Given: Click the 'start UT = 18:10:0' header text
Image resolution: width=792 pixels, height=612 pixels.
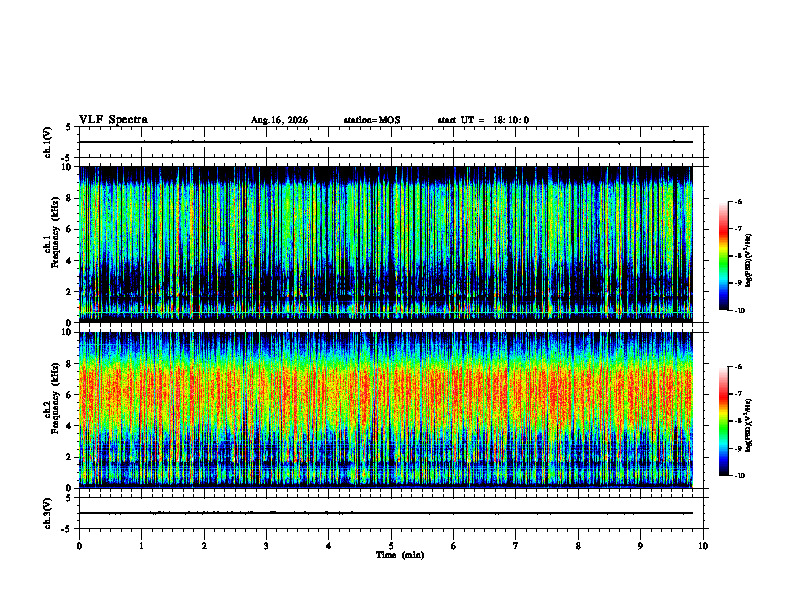Looking at the screenshot, I should point(483,120).
